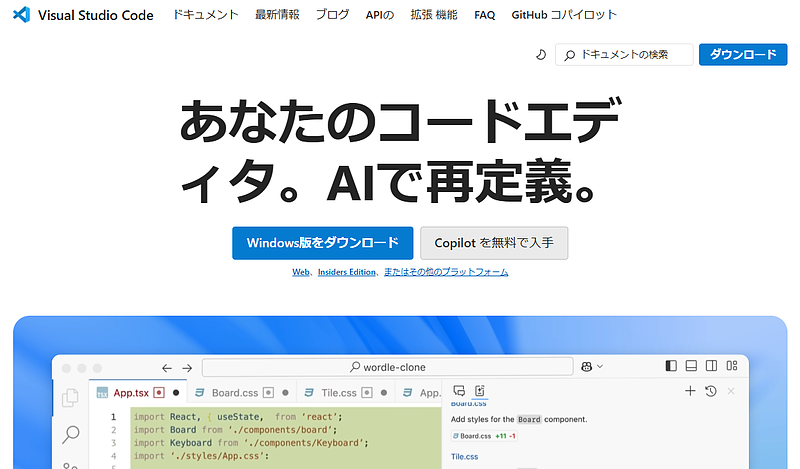Click the plus icon for new chat
This screenshot has width=800, height=469.
tap(690, 391)
